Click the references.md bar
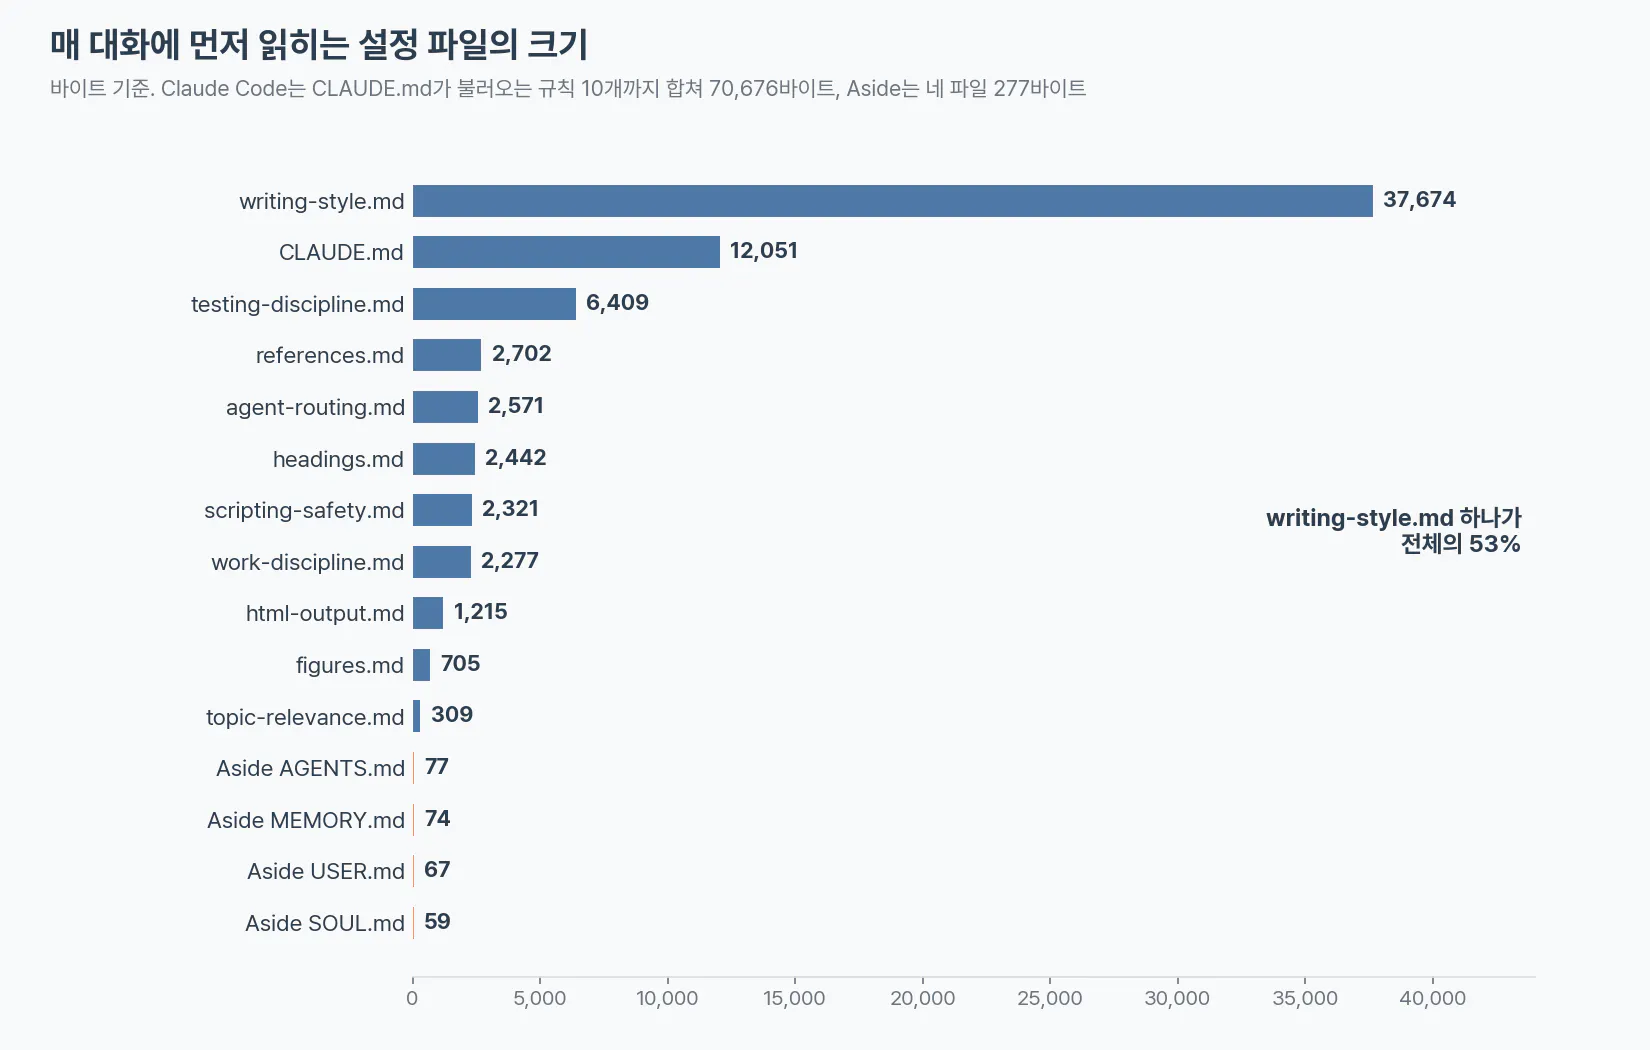The image size is (1650, 1050). click(447, 355)
